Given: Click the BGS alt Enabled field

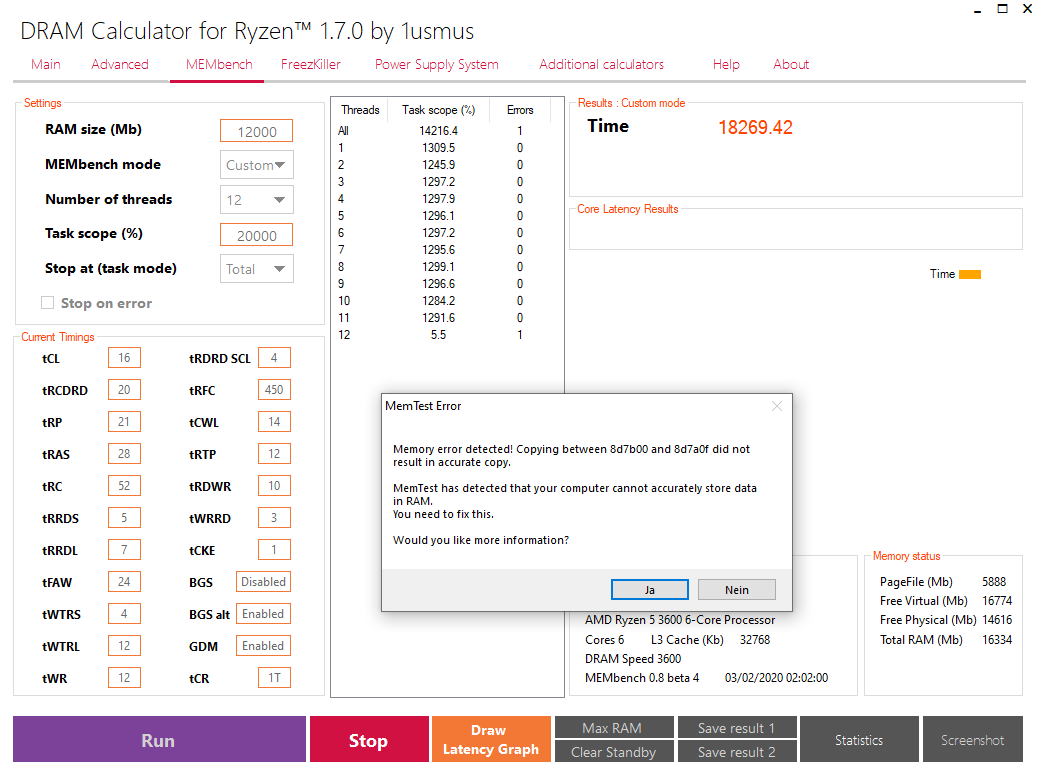Looking at the screenshot, I should pos(263,613).
